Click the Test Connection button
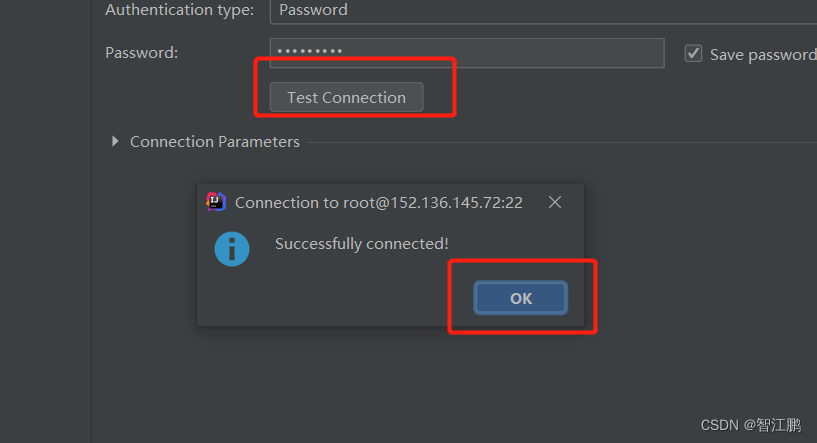817x443 pixels. 346,97
